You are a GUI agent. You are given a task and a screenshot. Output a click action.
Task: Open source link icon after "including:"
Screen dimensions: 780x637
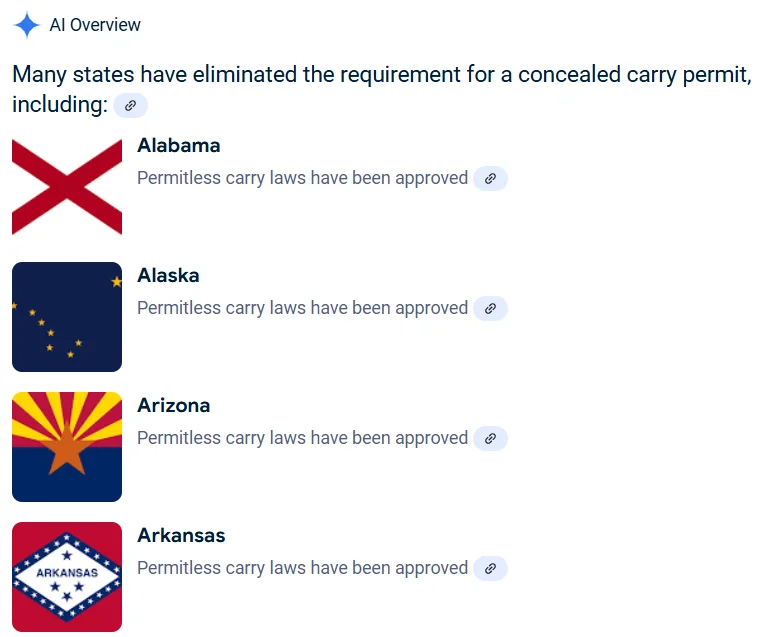point(130,105)
